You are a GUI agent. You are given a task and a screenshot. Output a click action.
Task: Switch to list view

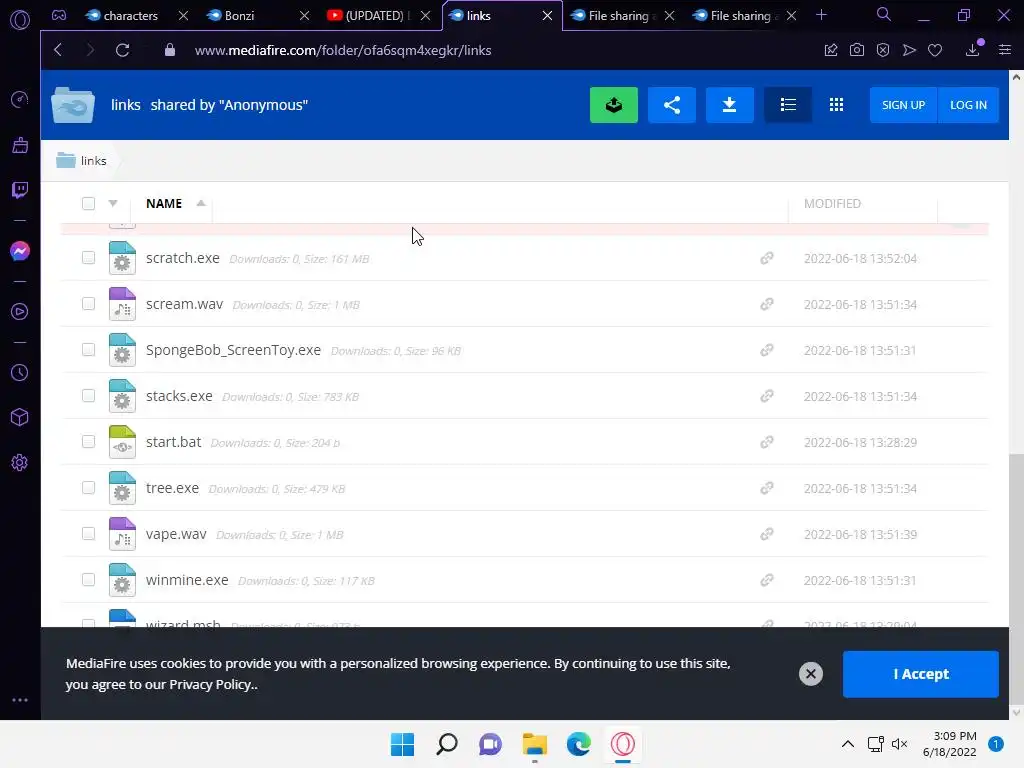(788, 104)
